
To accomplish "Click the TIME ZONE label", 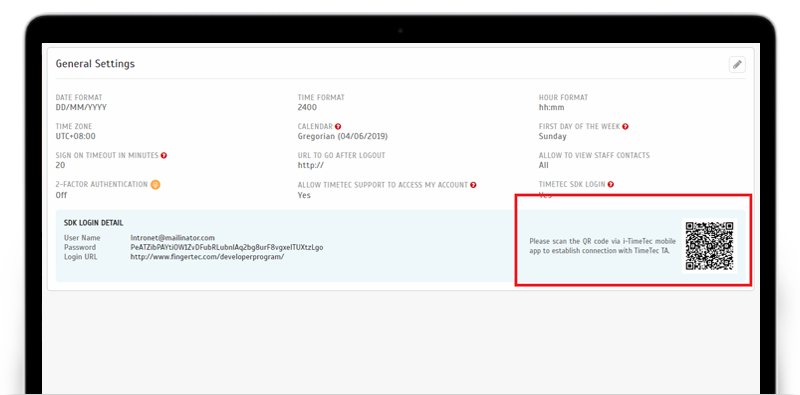I will (74, 127).
